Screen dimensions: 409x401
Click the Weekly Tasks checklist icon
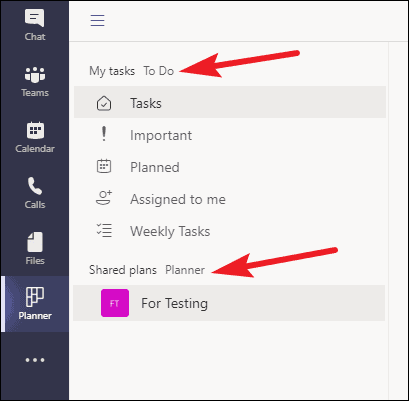pos(104,230)
